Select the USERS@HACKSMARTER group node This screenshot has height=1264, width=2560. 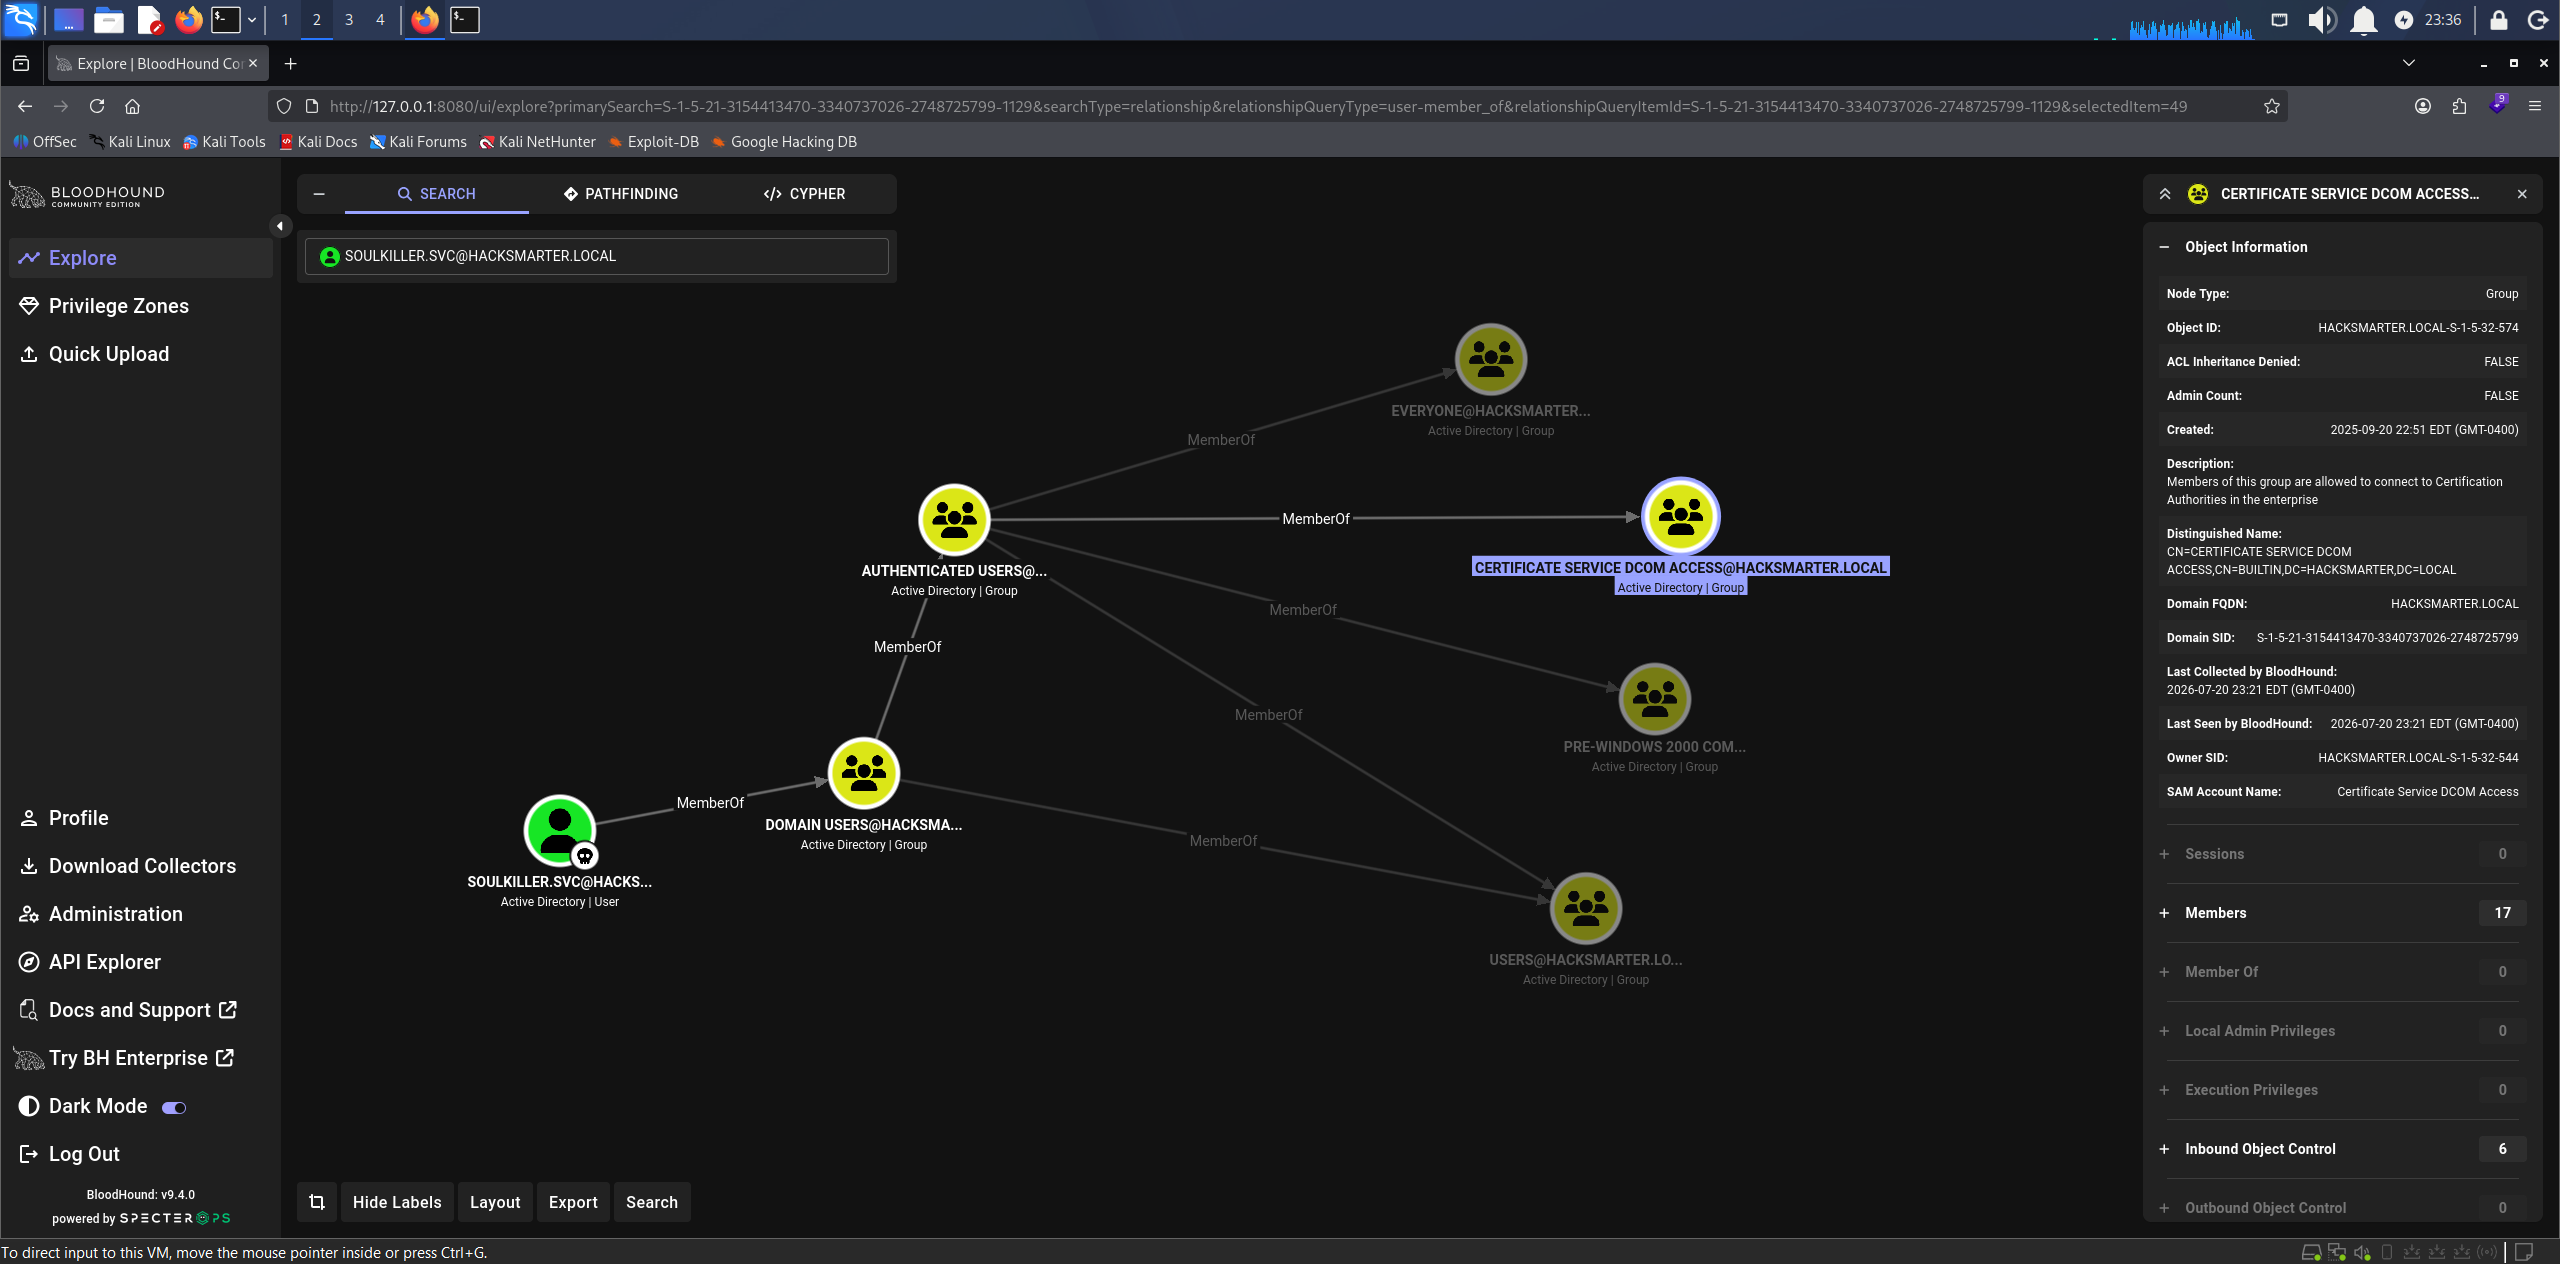click(1586, 908)
